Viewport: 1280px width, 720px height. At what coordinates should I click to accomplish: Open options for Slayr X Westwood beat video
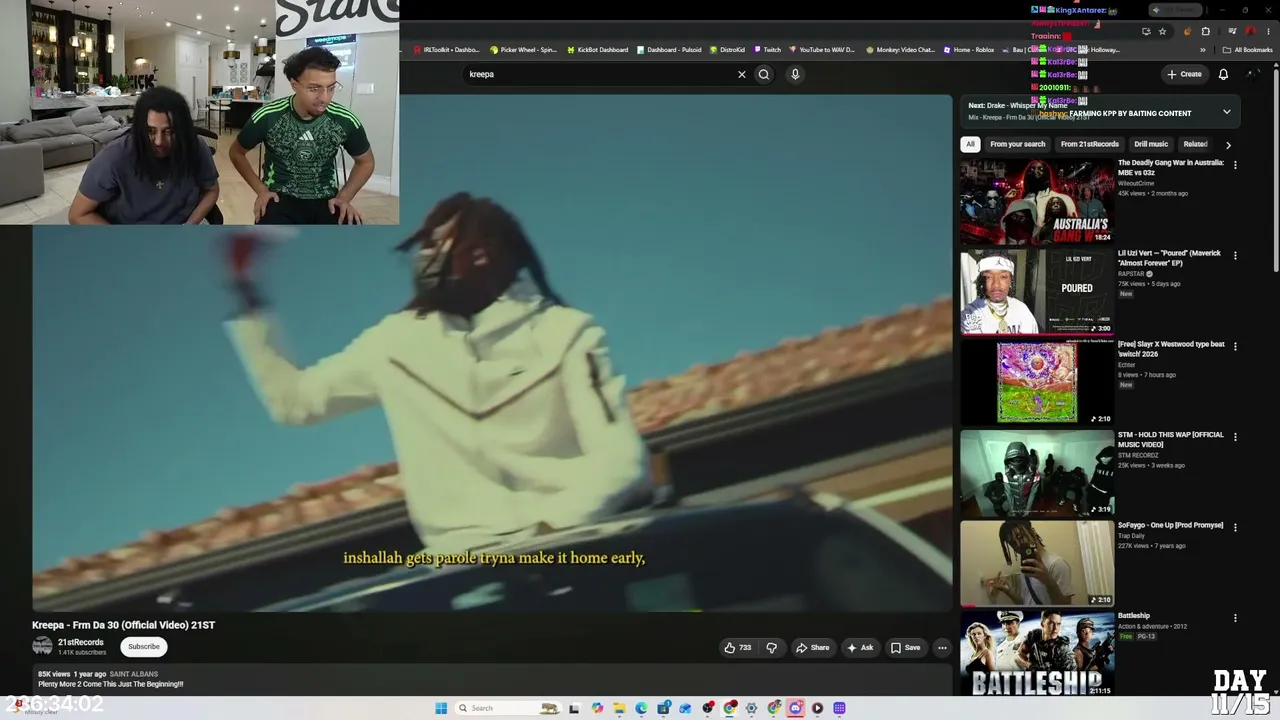[x=1235, y=346]
